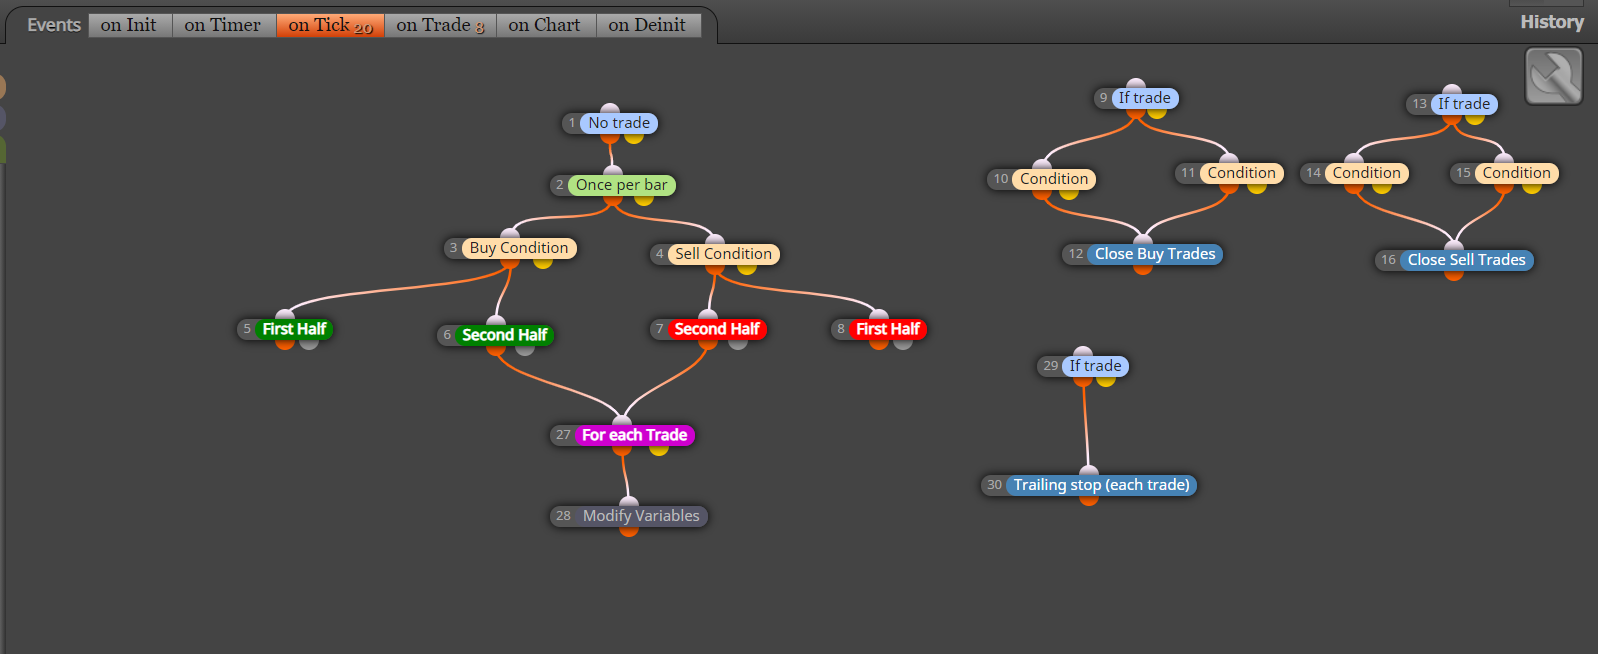Viewport: 1598px width, 654px height.
Task: Open the History panel
Action: tap(1552, 22)
